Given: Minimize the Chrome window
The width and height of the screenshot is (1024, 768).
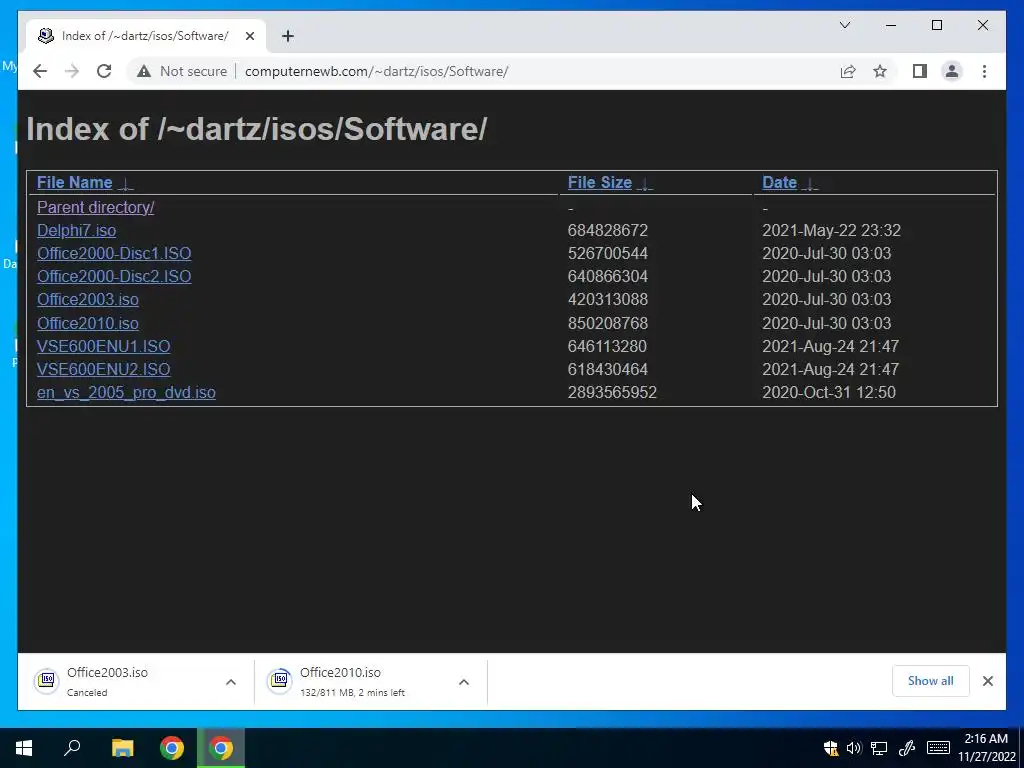Looking at the screenshot, I should click(891, 25).
